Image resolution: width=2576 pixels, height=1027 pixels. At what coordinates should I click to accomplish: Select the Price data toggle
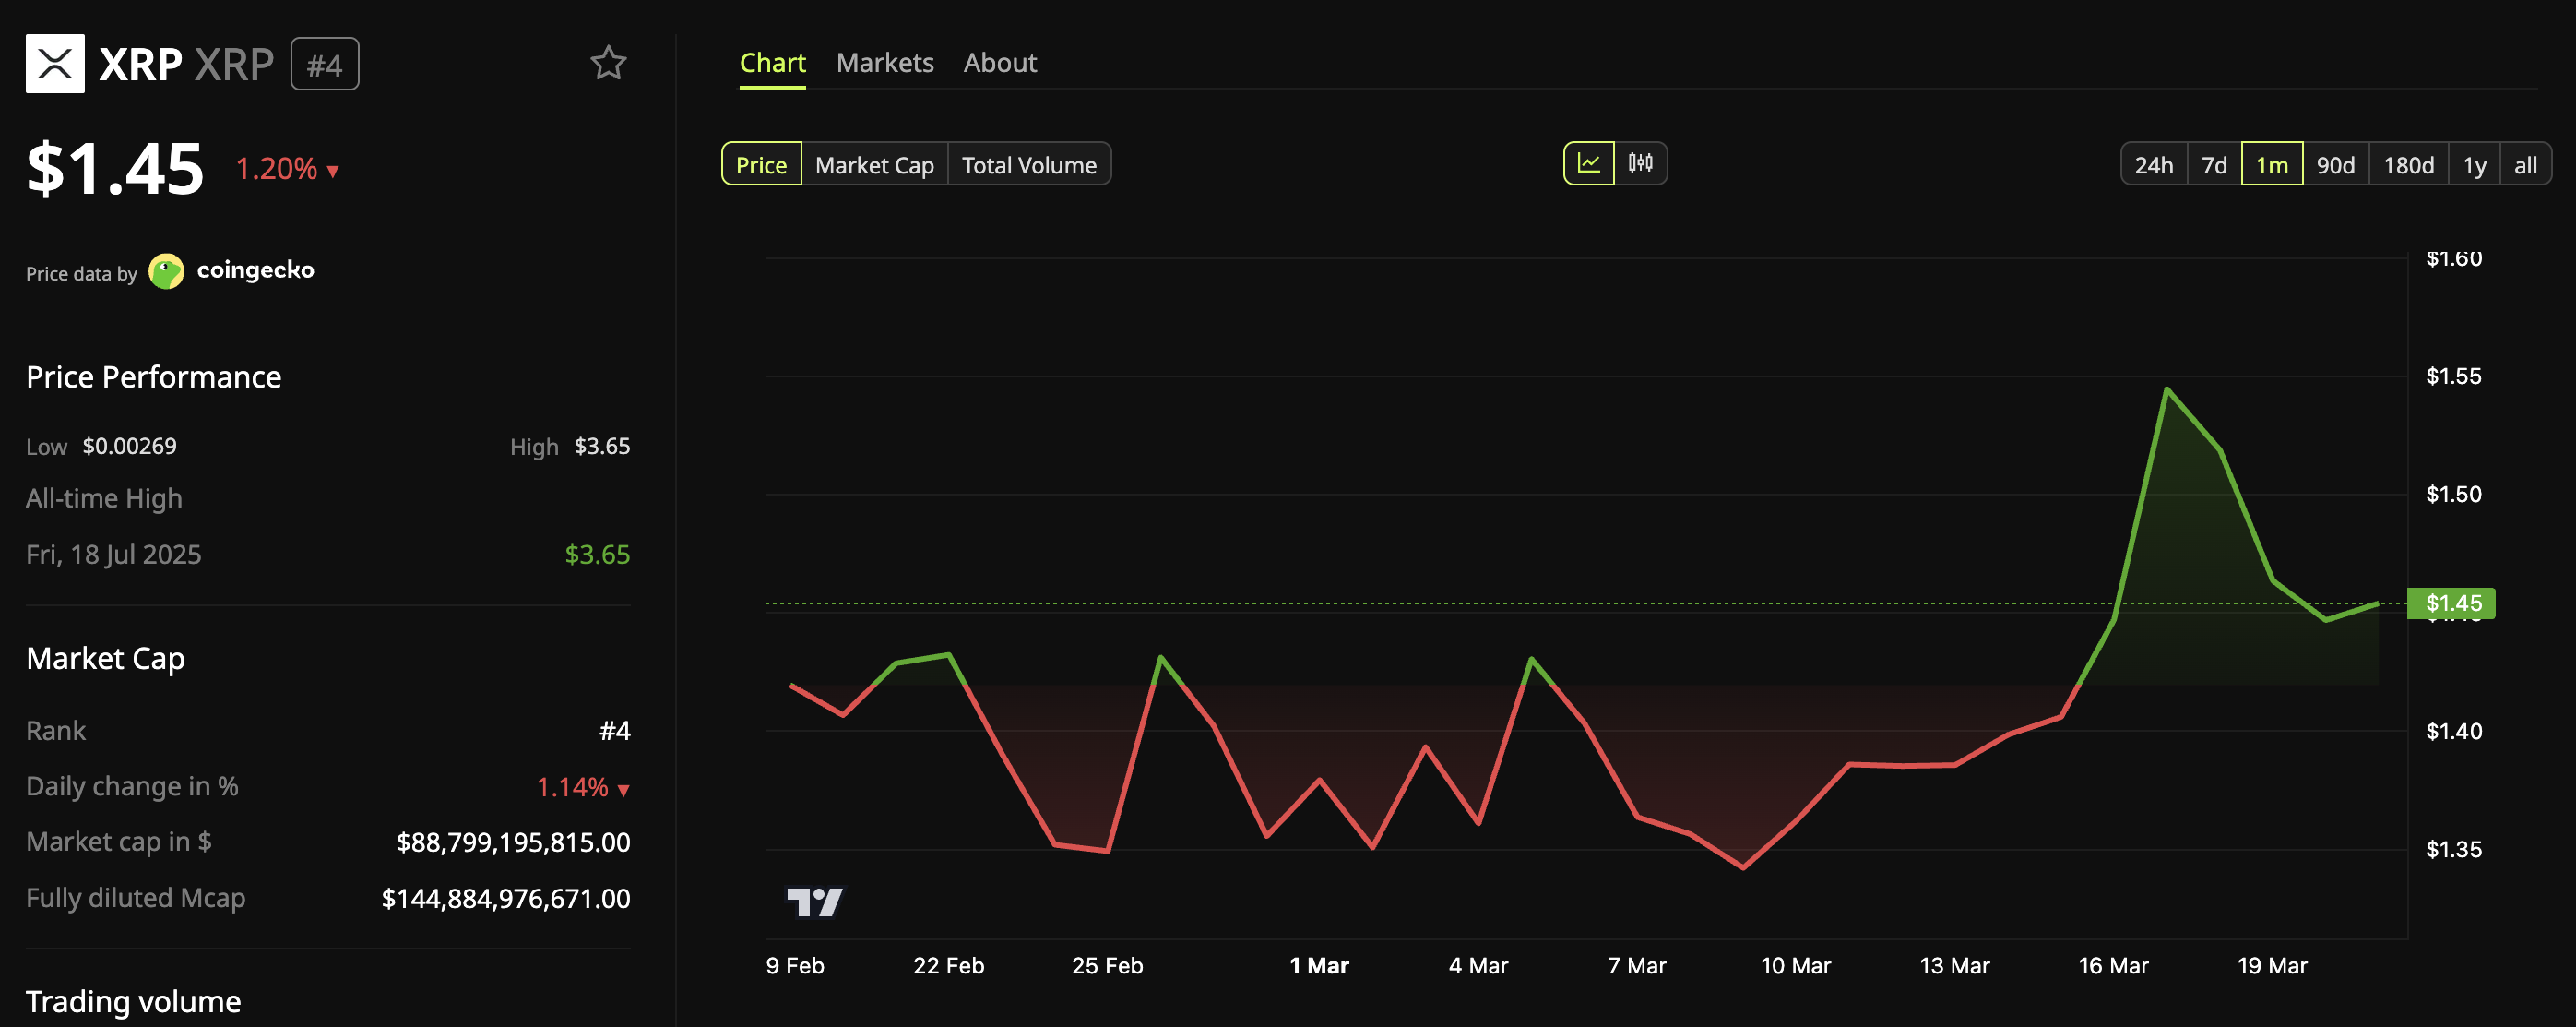pos(761,165)
